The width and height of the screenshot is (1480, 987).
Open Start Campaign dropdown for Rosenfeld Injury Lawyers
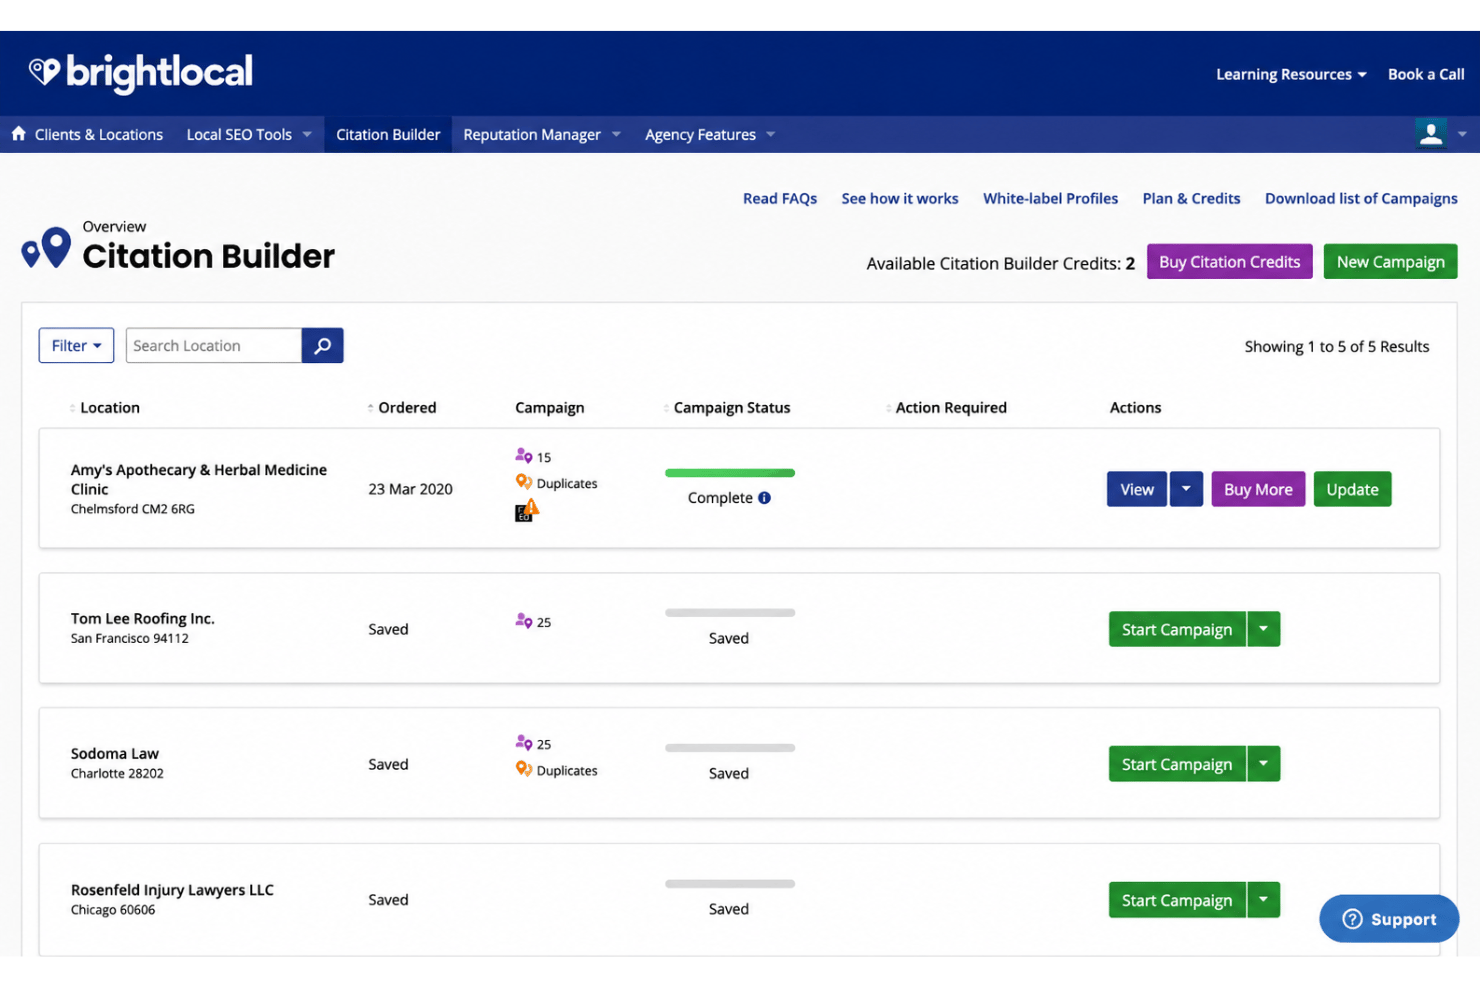click(x=1264, y=900)
